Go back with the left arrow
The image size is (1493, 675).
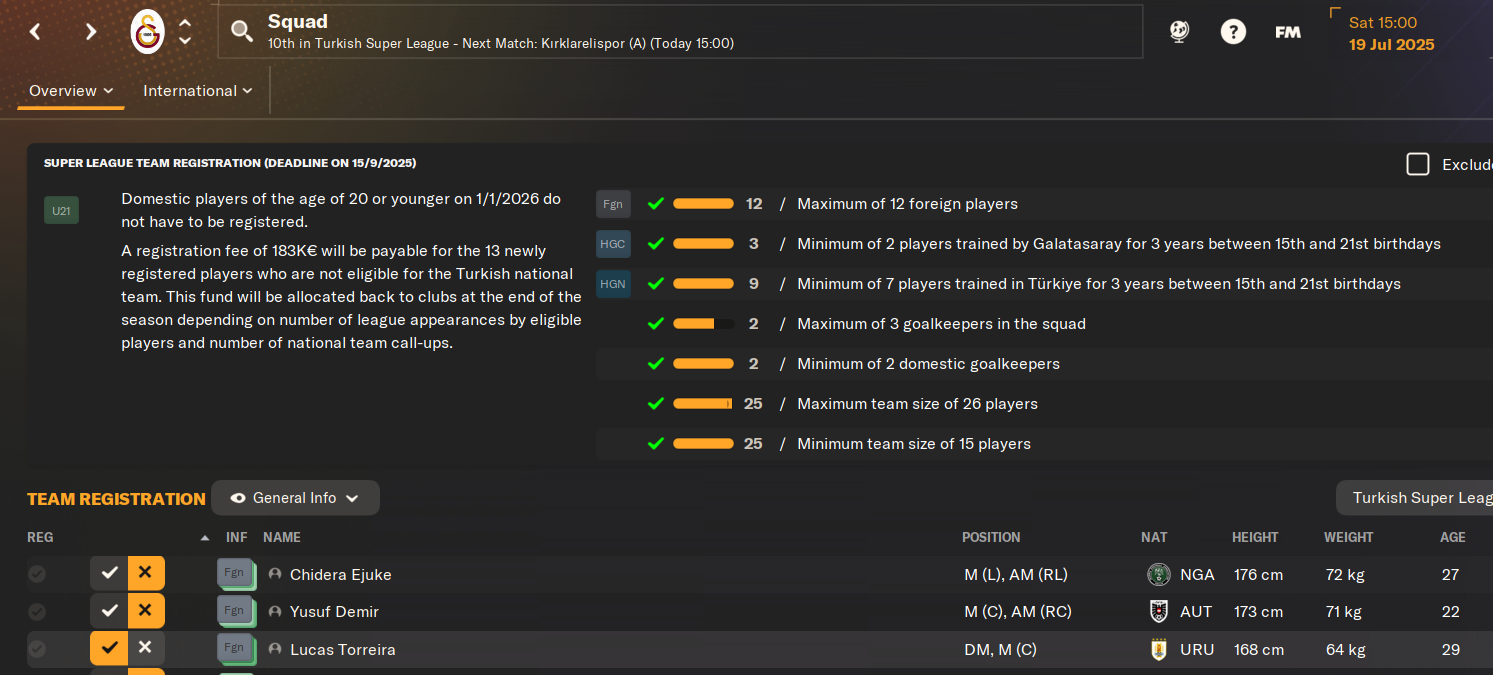point(35,32)
